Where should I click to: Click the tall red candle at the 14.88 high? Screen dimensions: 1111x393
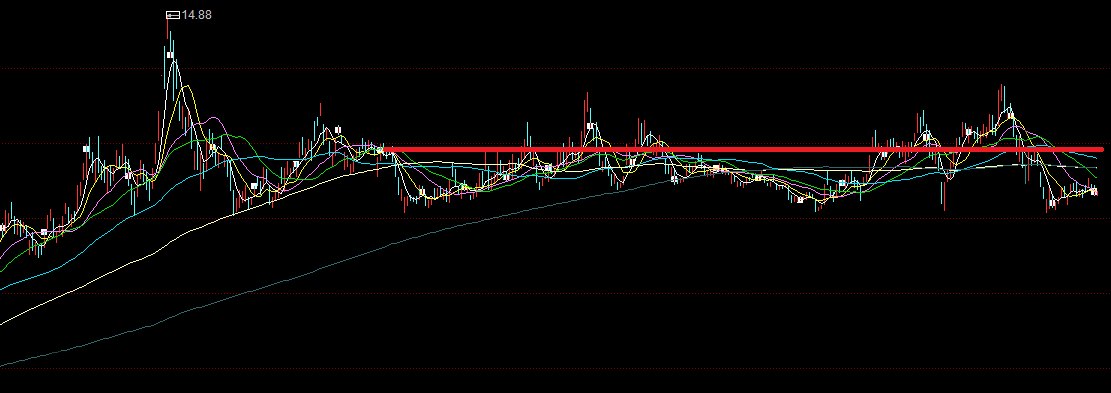(168, 28)
